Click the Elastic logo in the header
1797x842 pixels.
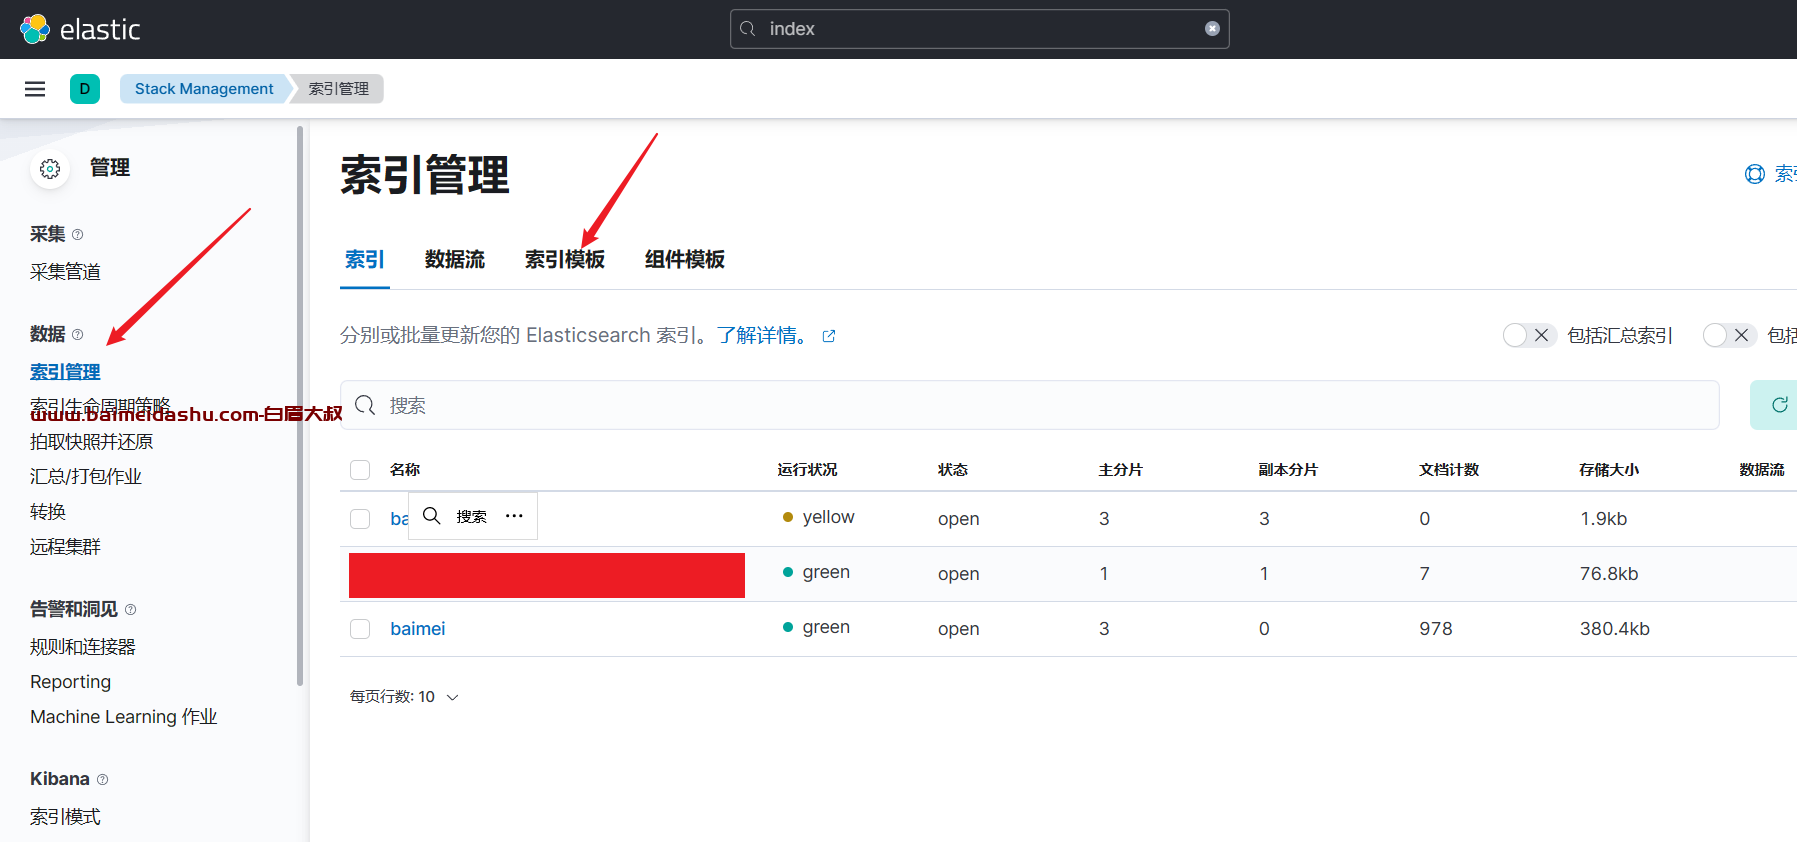80,29
